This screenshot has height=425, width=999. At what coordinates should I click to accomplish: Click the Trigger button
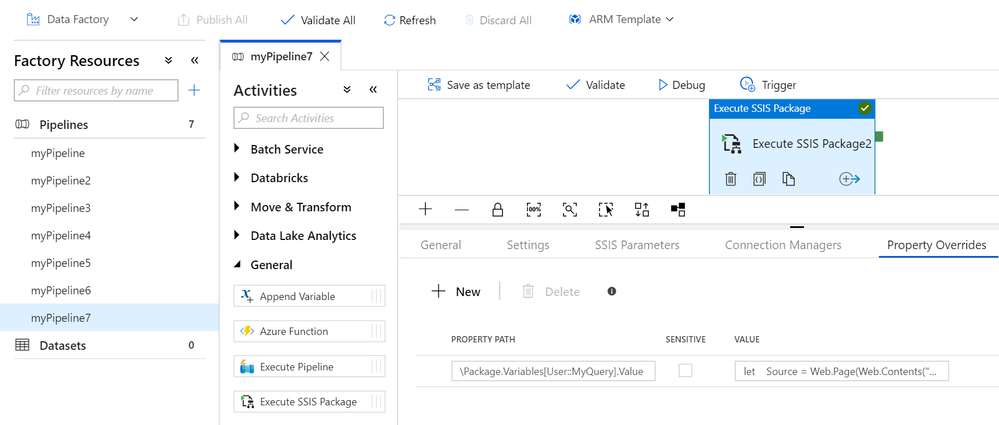768,85
